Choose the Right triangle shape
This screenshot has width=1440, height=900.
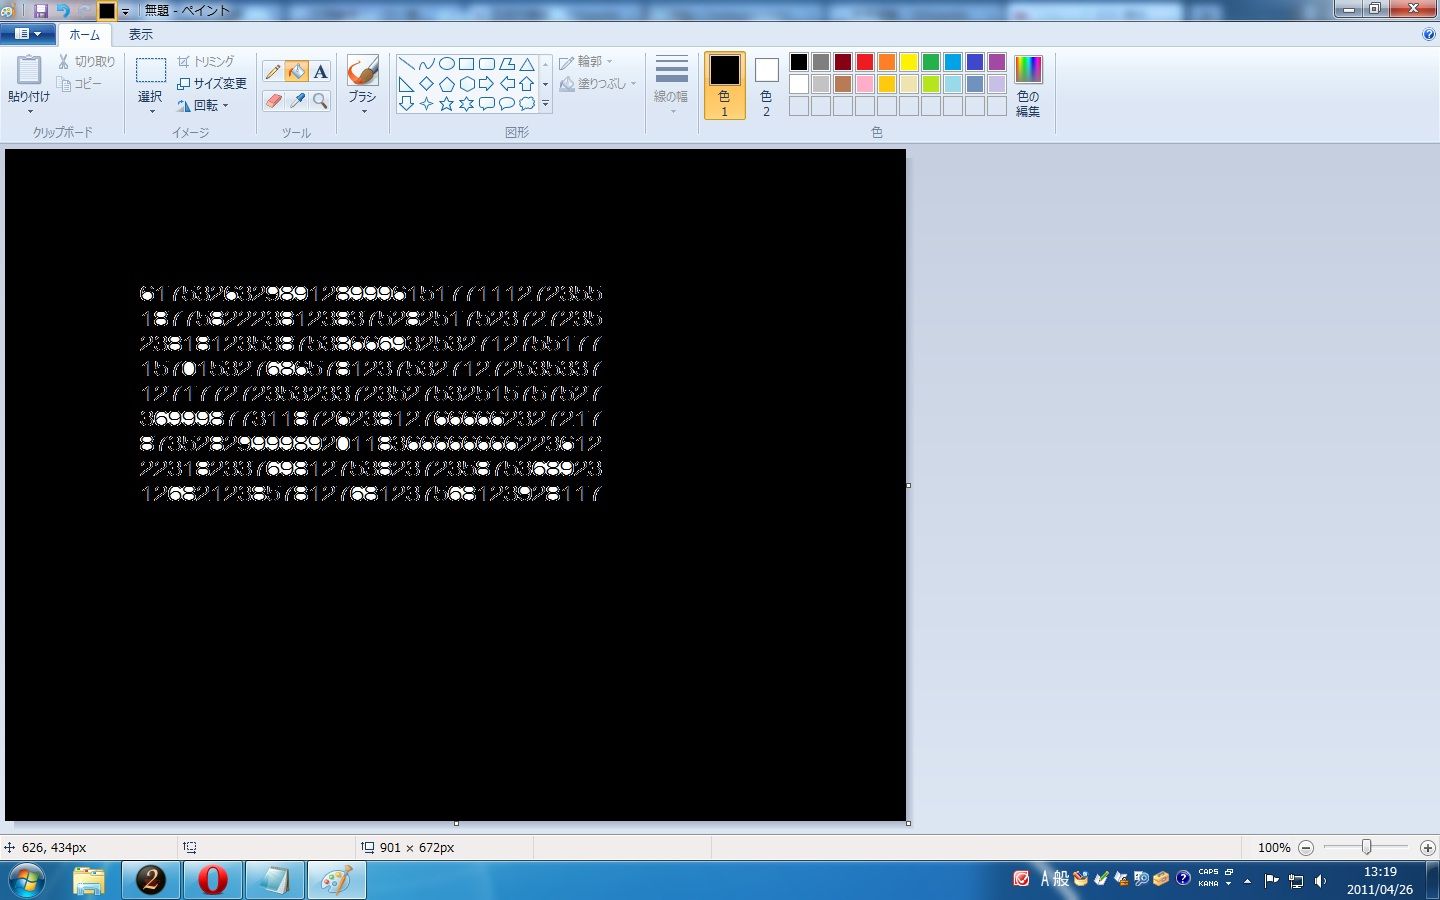click(x=407, y=84)
